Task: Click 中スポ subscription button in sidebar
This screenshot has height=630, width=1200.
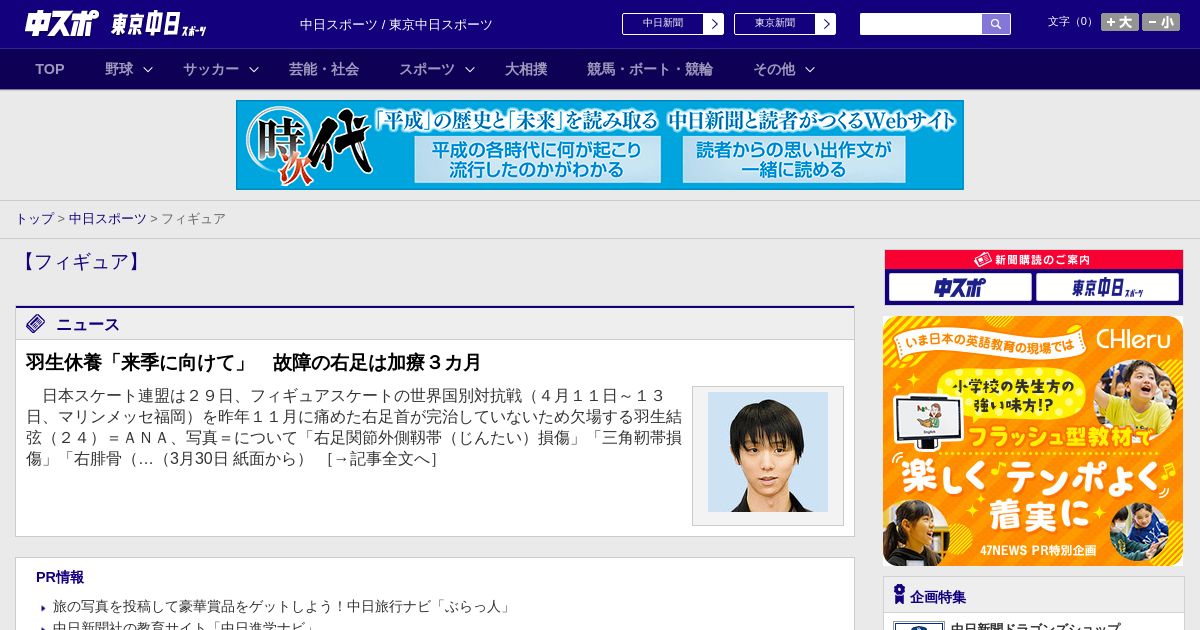Action: 960,287
